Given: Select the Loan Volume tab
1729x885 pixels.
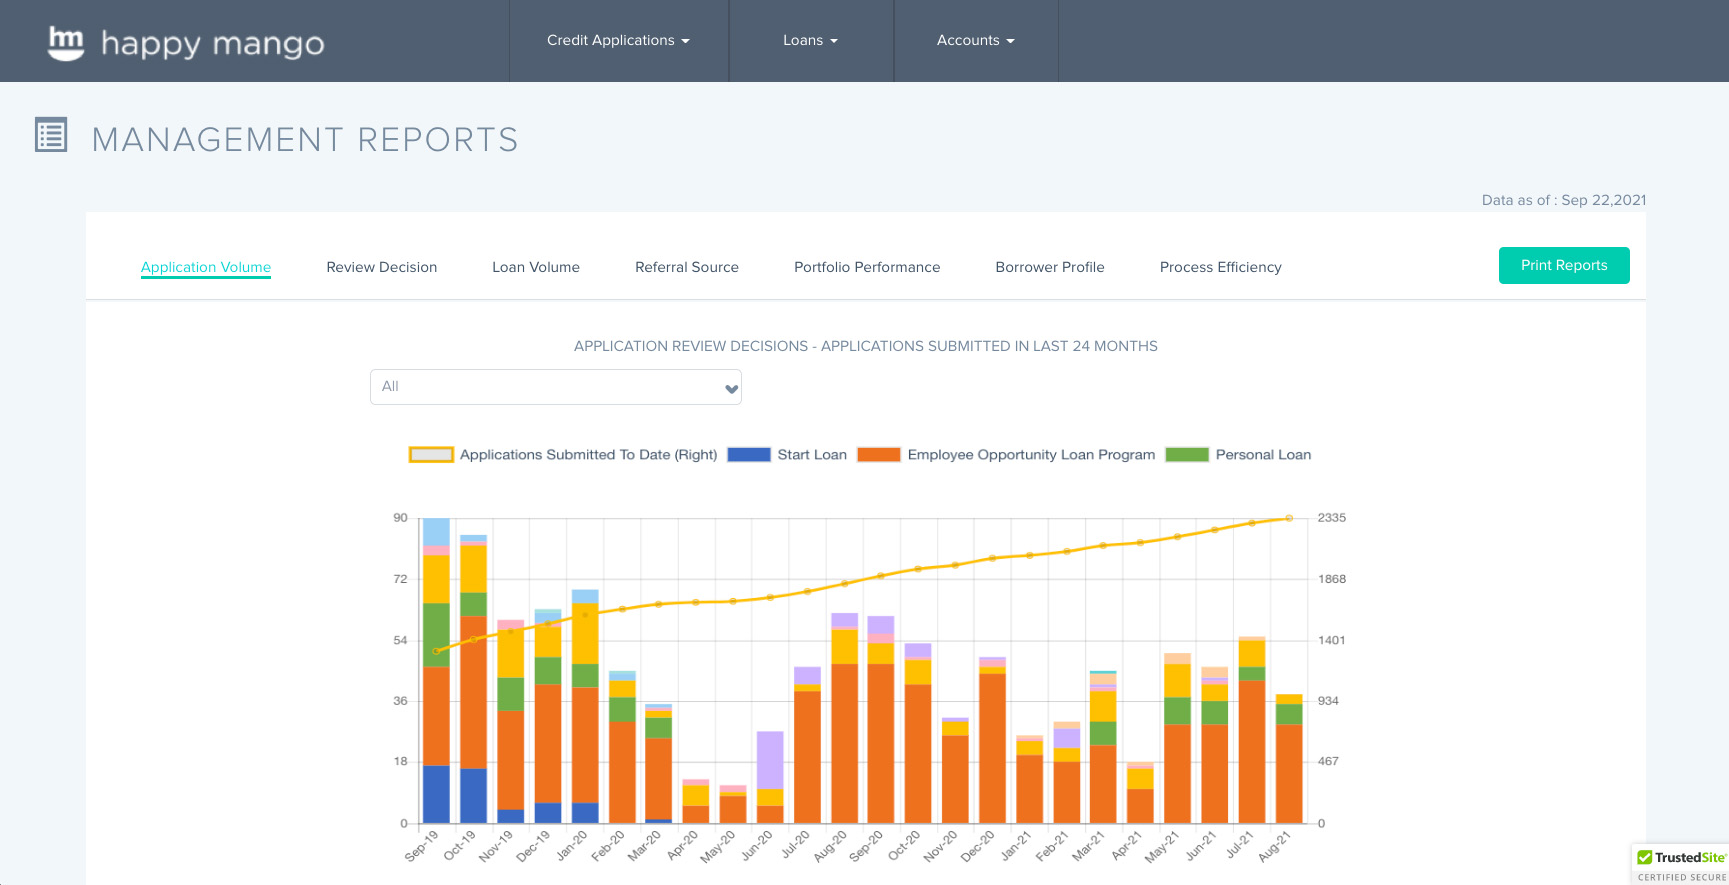Looking at the screenshot, I should tap(535, 267).
